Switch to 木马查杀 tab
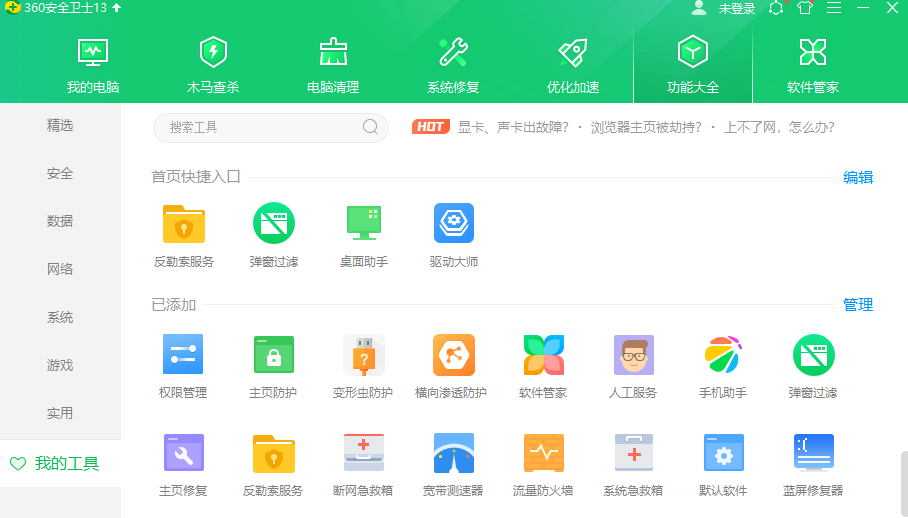908x518 pixels. [x=213, y=64]
